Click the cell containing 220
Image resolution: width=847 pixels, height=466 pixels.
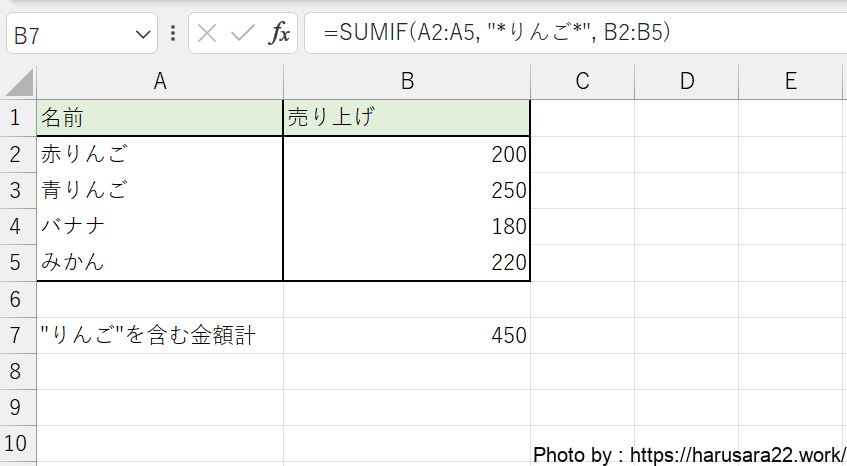406,263
